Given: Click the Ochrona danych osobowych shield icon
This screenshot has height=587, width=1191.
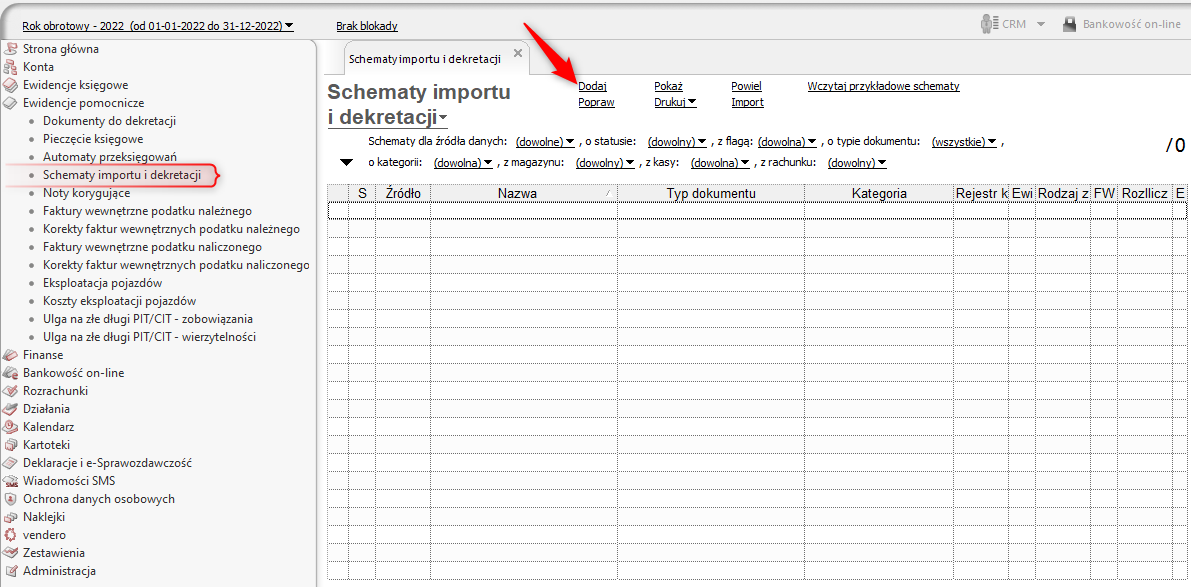Looking at the screenshot, I should [11, 499].
